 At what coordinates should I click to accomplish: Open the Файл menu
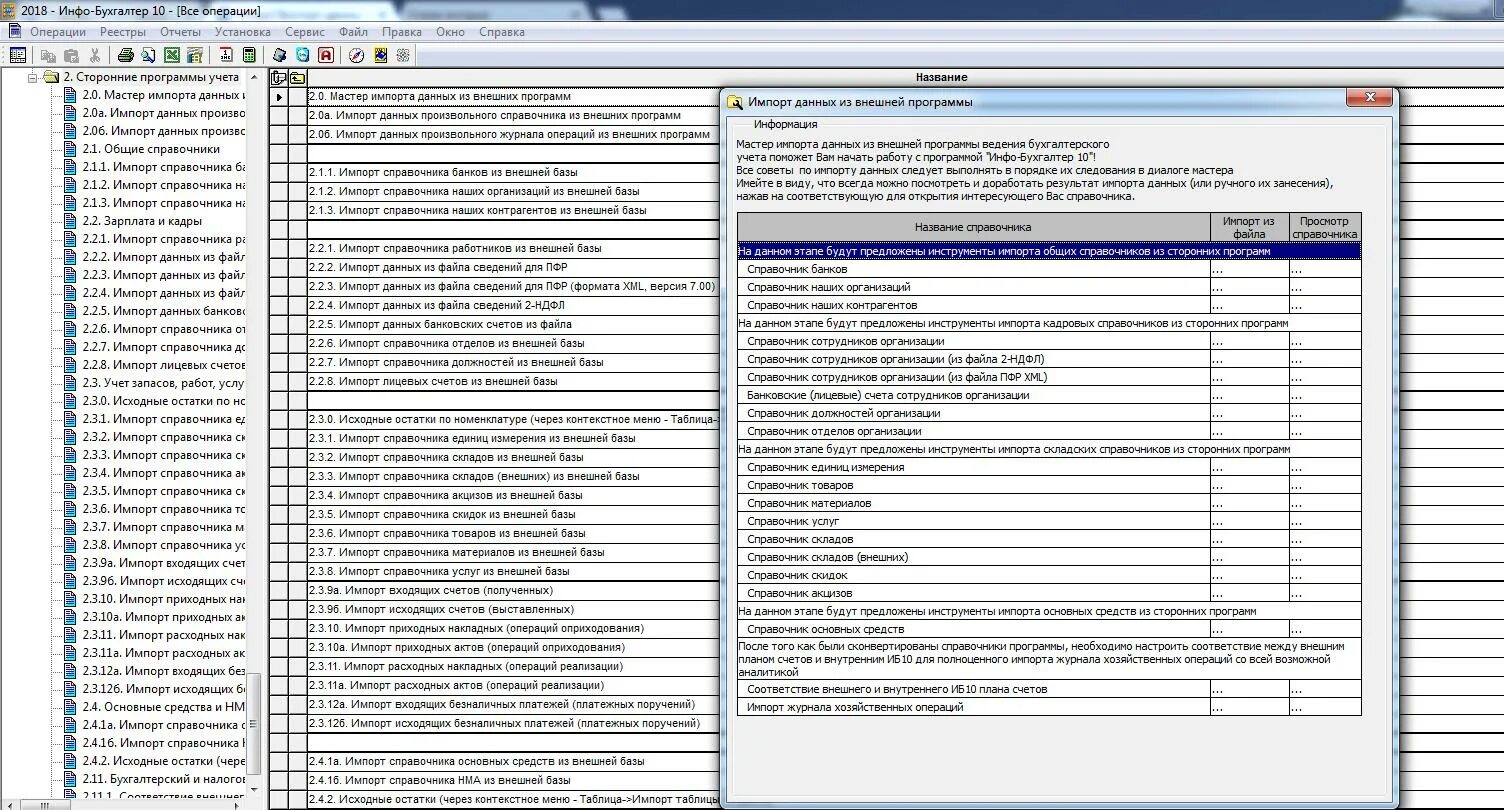[x=353, y=32]
